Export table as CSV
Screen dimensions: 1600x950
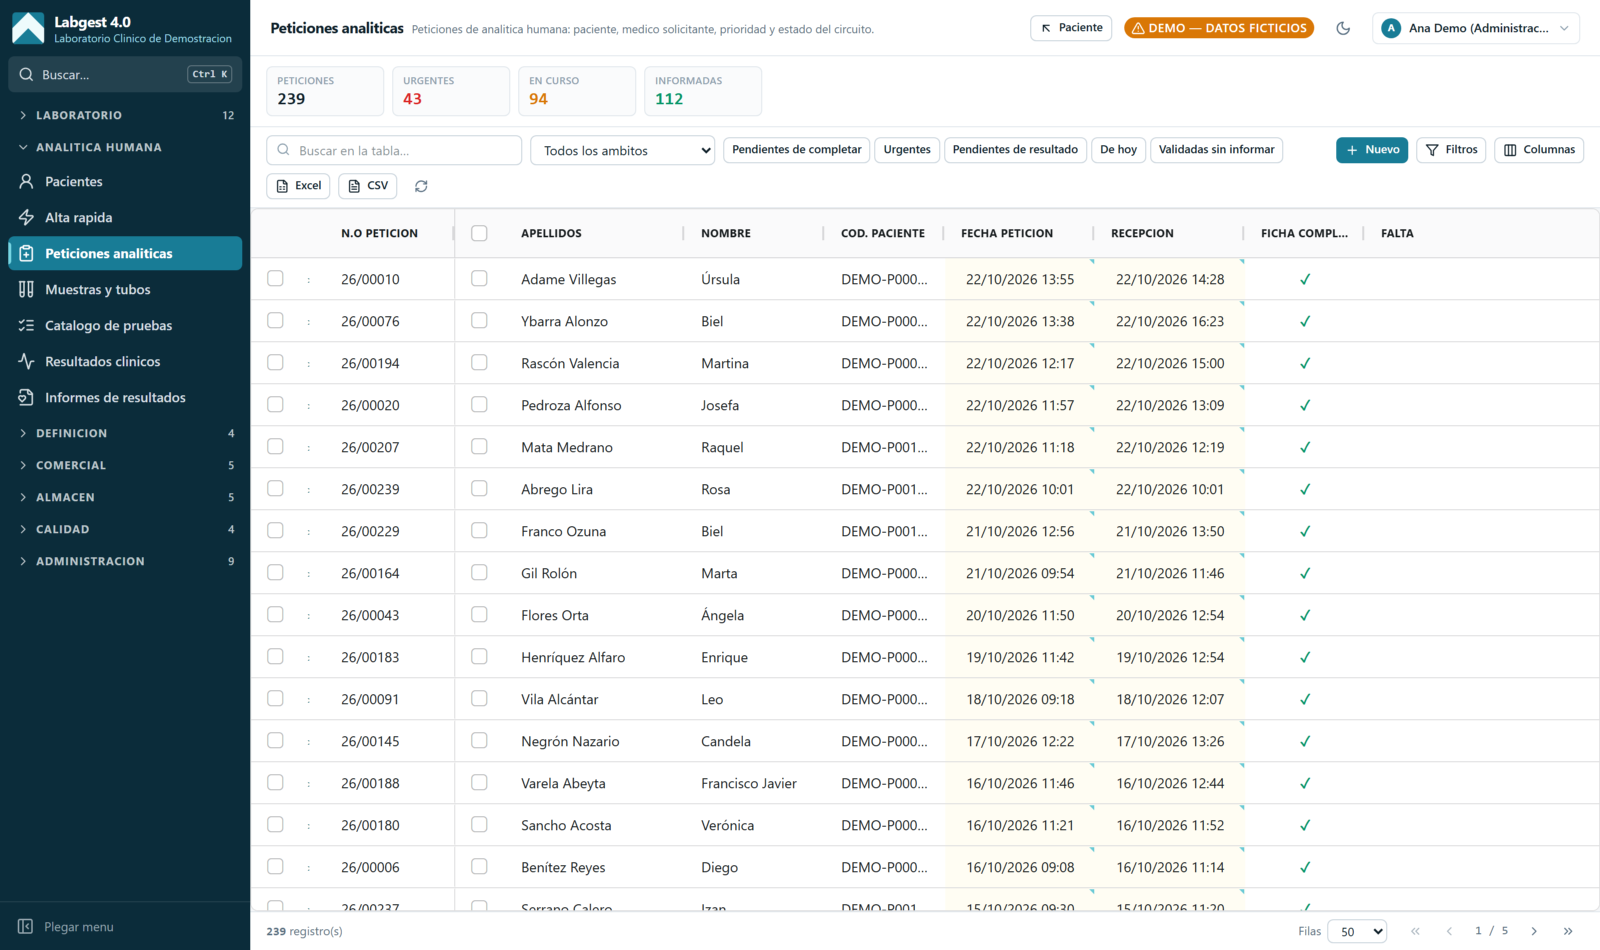point(367,186)
